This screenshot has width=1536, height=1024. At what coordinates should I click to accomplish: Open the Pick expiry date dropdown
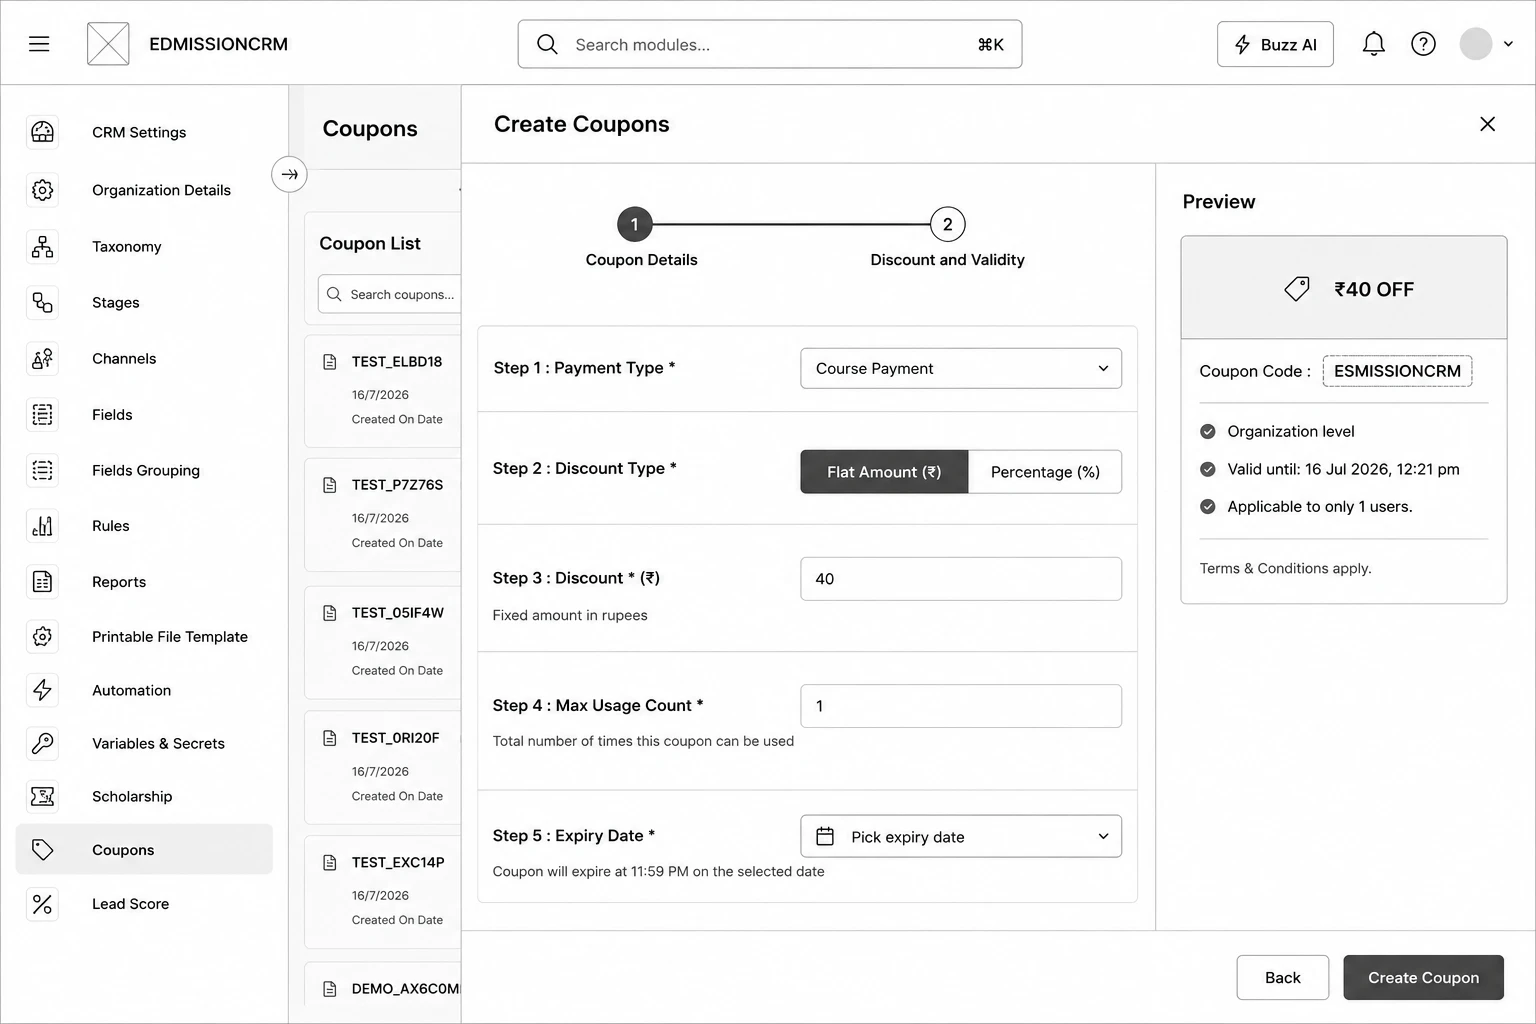click(x=961, y=837)
